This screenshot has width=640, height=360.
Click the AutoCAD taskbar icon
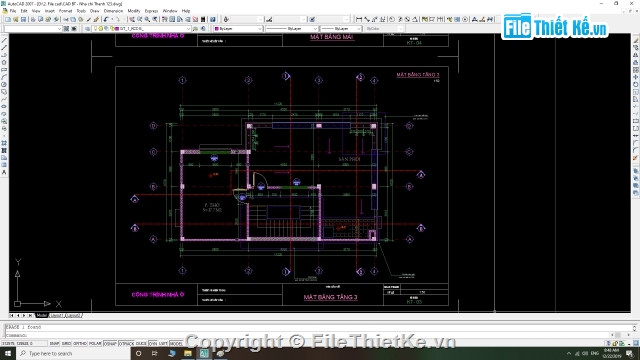(204, 353)
